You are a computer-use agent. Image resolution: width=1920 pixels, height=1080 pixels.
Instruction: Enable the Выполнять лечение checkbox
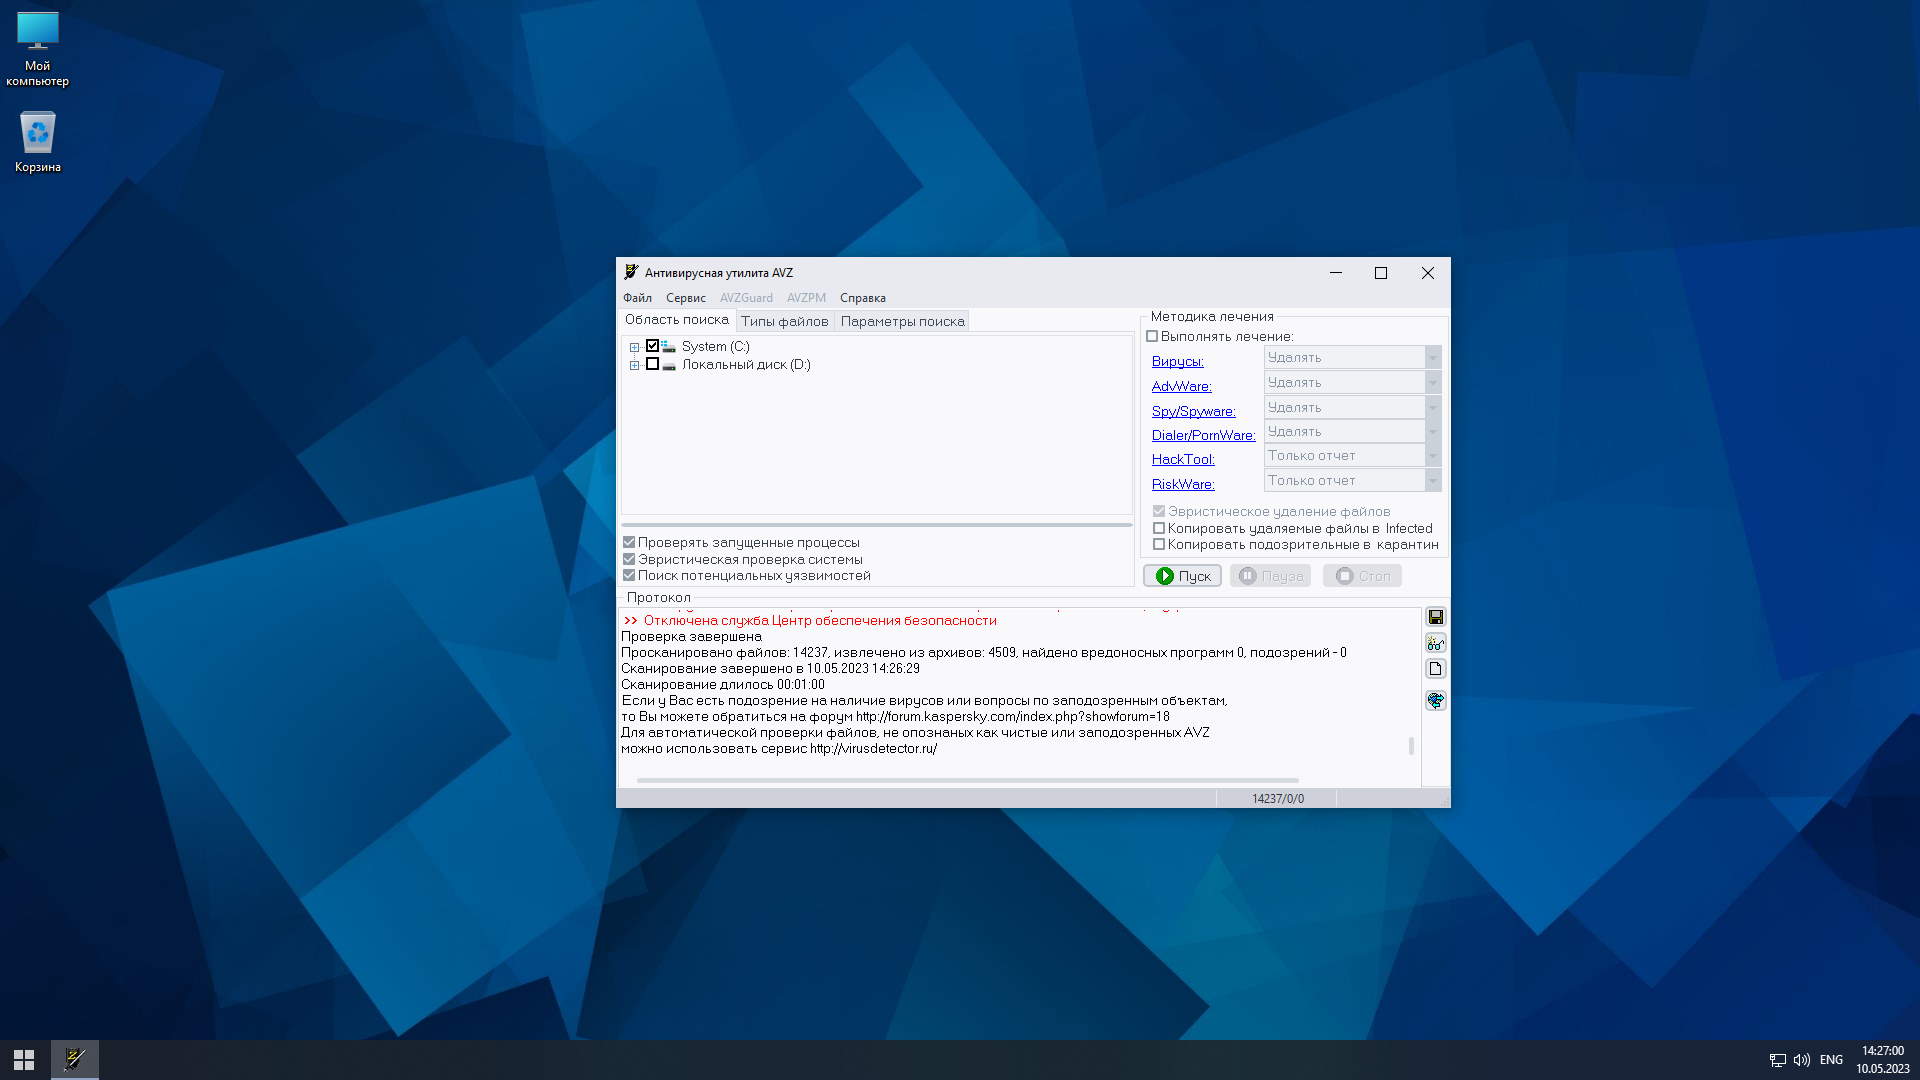(1152, 337)
